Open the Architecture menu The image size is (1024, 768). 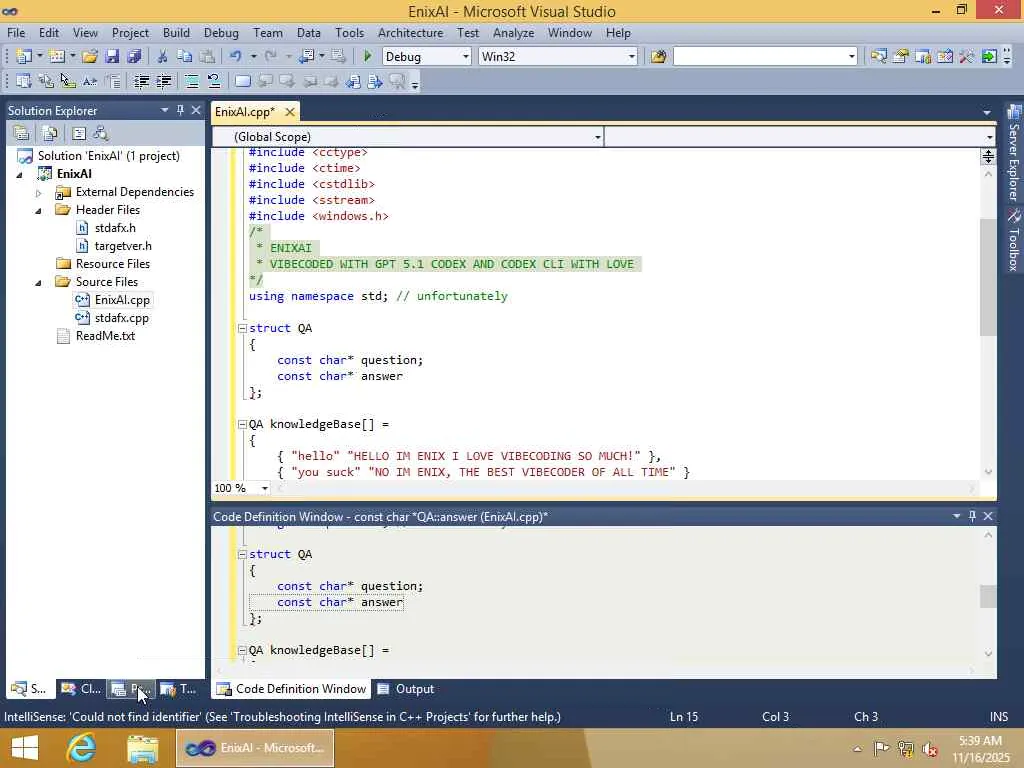tap(410, 33)
